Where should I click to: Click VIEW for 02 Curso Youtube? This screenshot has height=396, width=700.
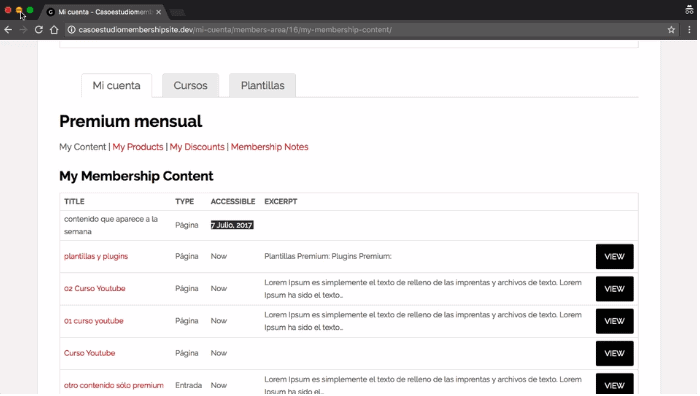615,289
